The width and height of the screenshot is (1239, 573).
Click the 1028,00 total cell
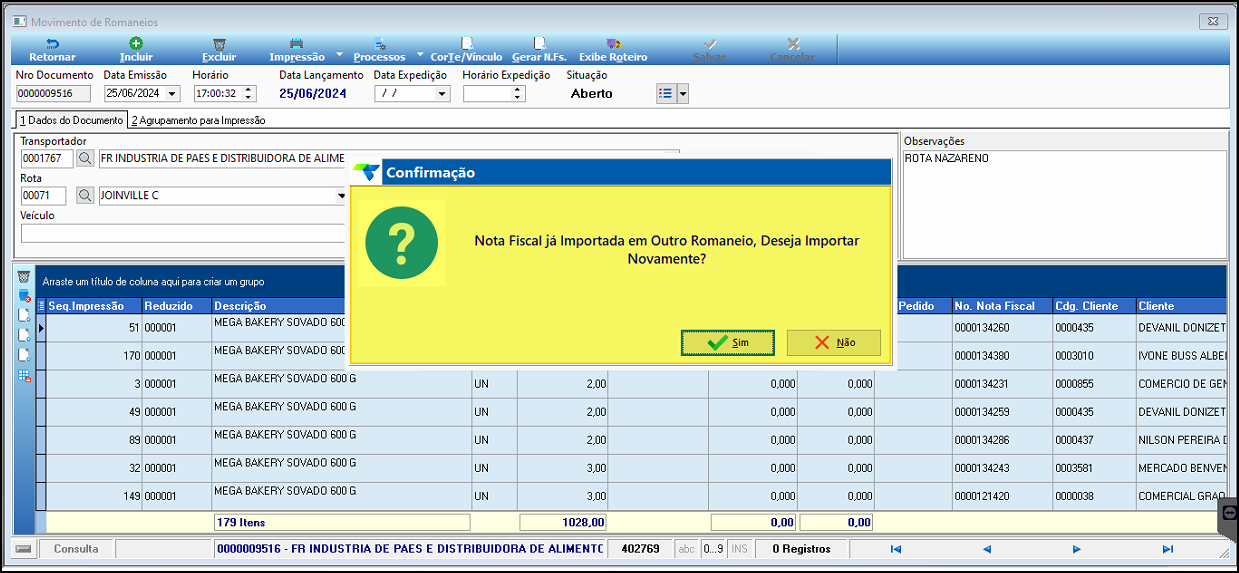563,522
